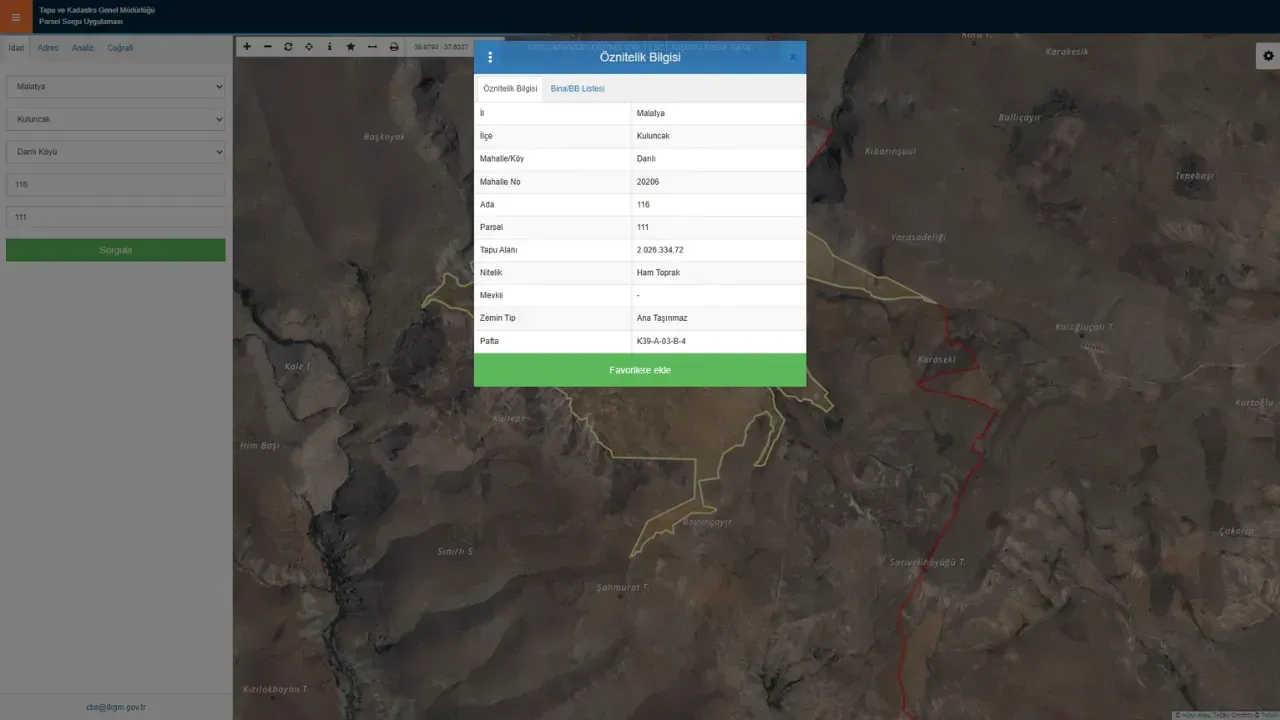Click the print icon in toolbar
This screenshot has width=1280, height=720.
point(394,47)
